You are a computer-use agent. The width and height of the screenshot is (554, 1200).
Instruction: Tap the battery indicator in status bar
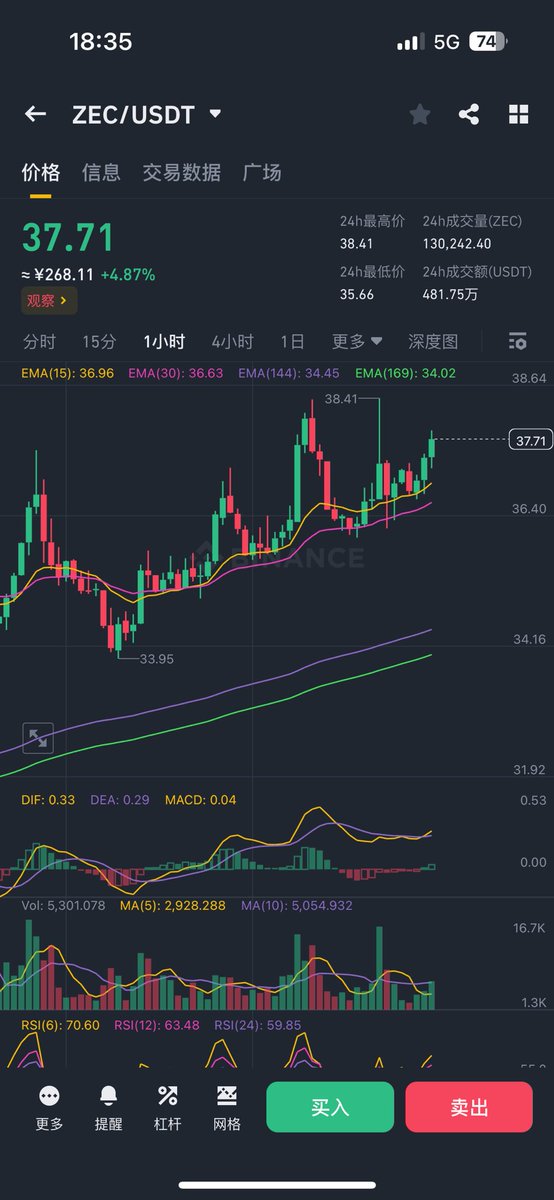click(487, 42)
